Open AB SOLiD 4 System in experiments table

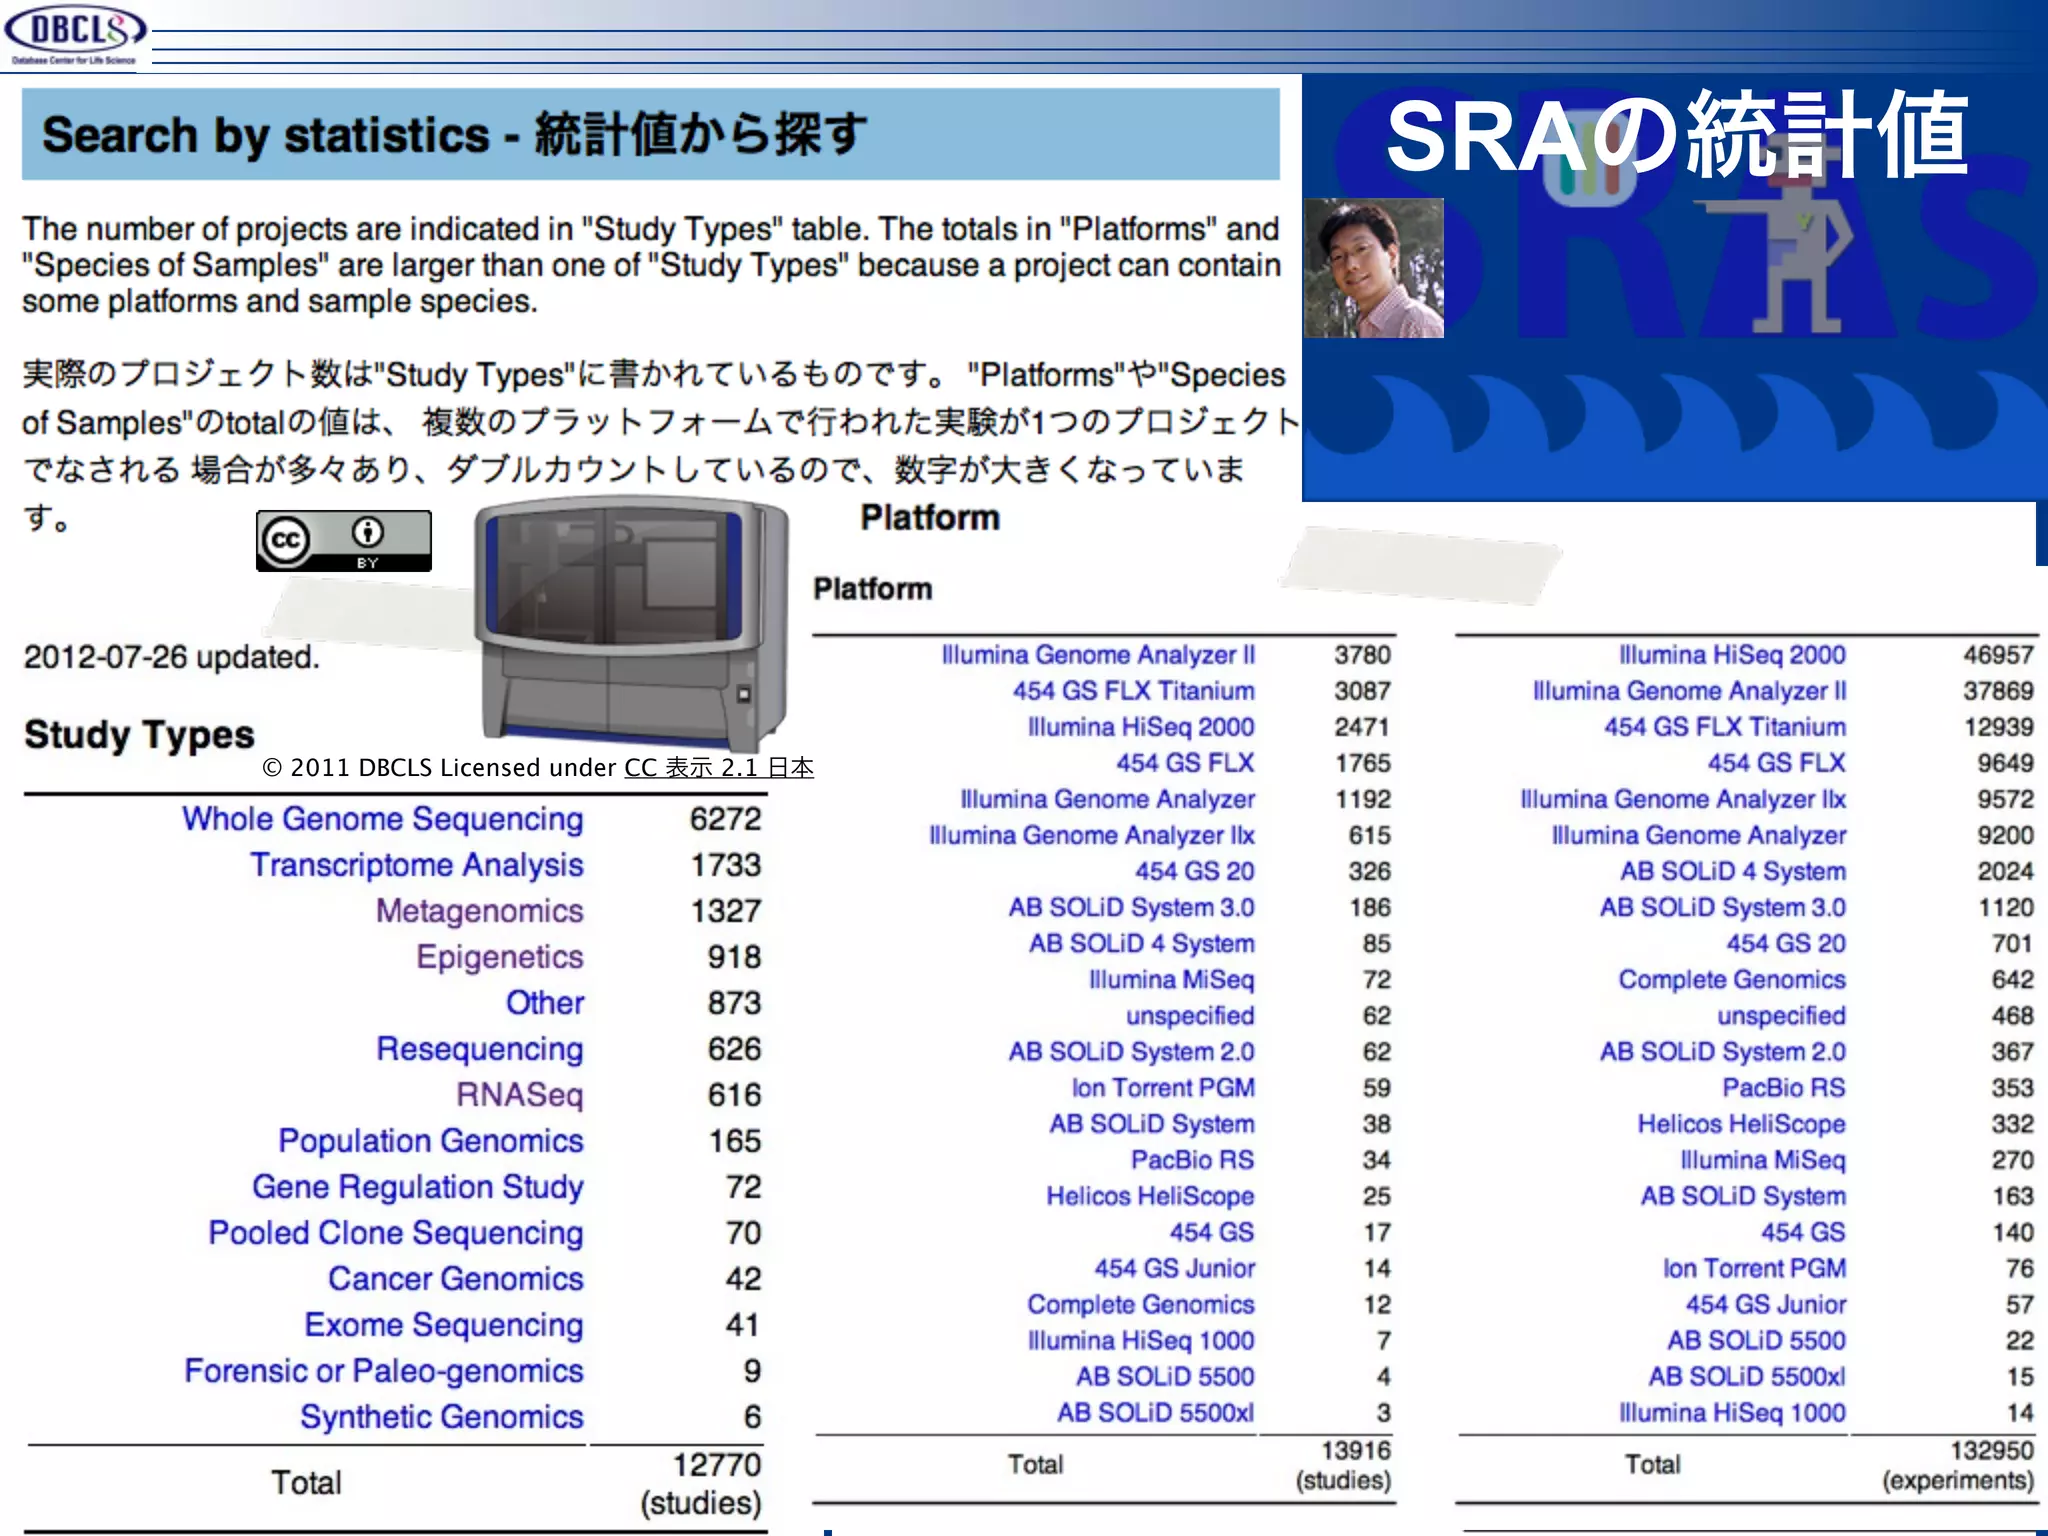[1733, 871]
